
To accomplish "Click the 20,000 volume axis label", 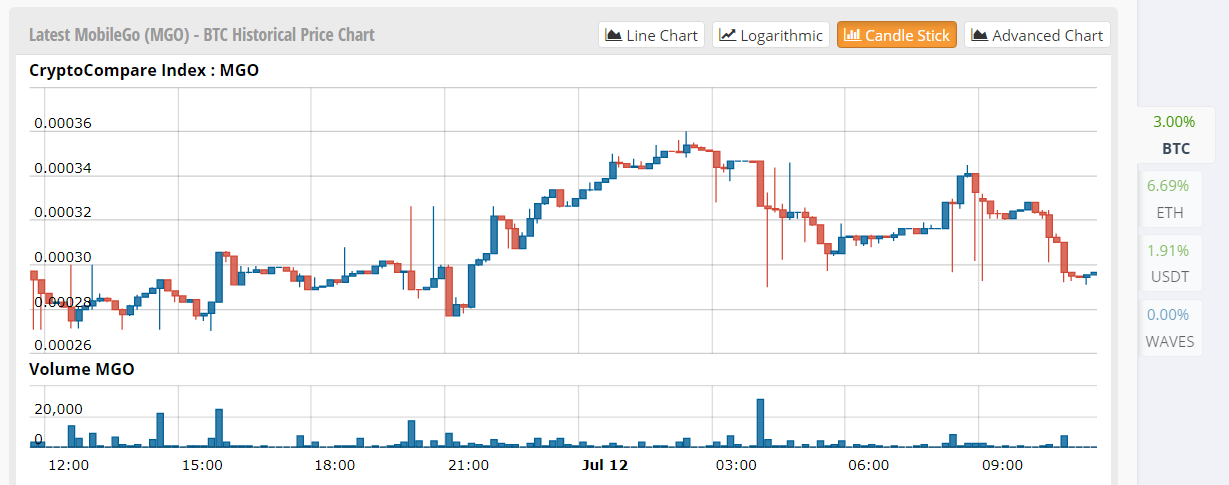I will coord(59,409).
